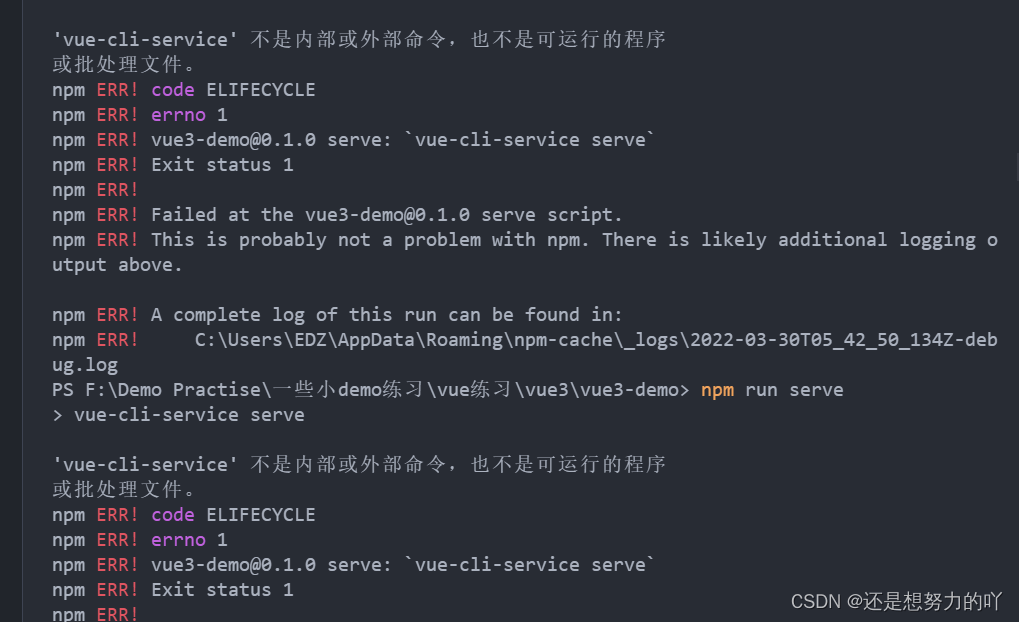Click the '2022-03-30T05_42_50_134Z' timestamp in log path
Image resolution: width=1019 pixels, height=622 pixels.
[x=820, y=340]
